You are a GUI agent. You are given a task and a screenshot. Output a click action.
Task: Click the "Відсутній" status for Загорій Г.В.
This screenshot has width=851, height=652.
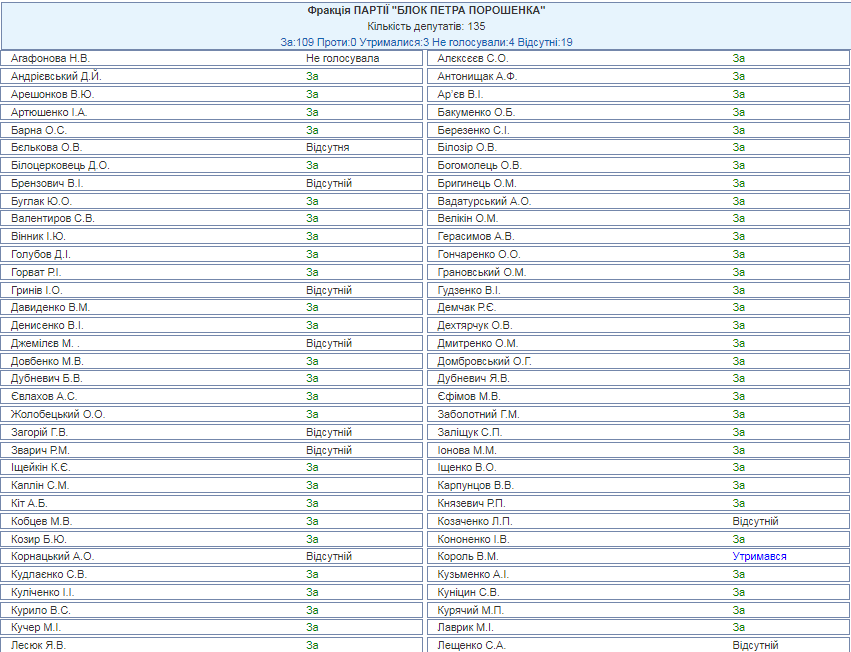pos(329,432)
